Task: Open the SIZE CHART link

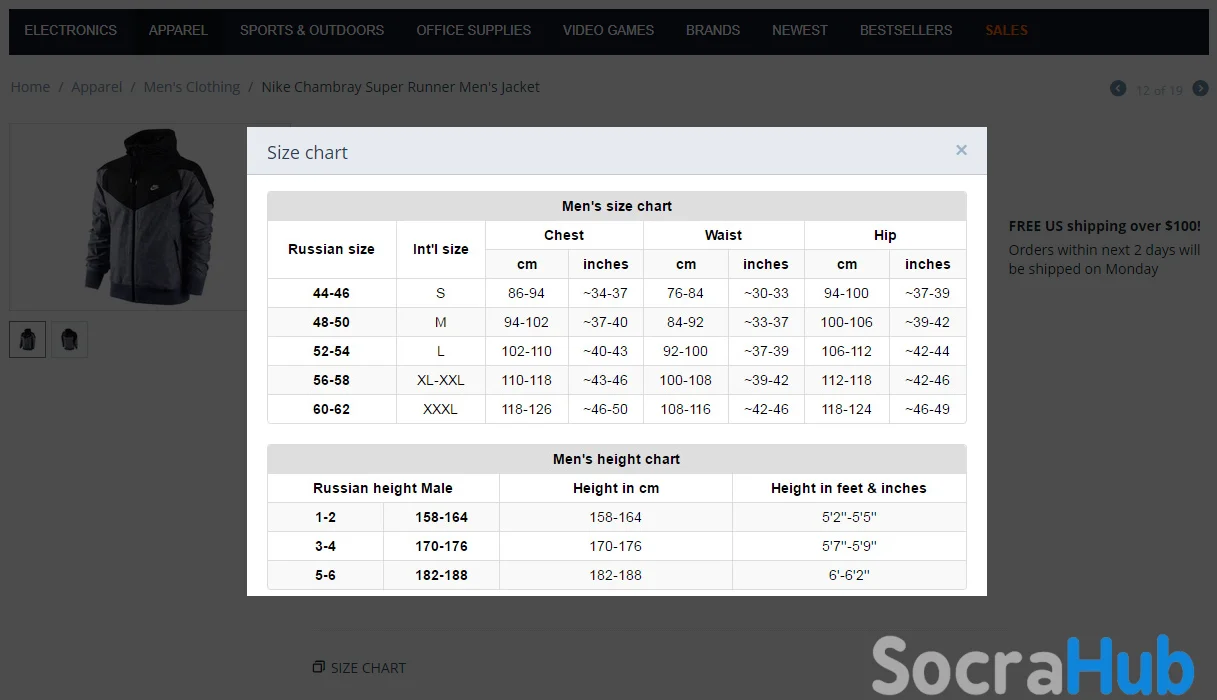Action: tap(368, 668)
